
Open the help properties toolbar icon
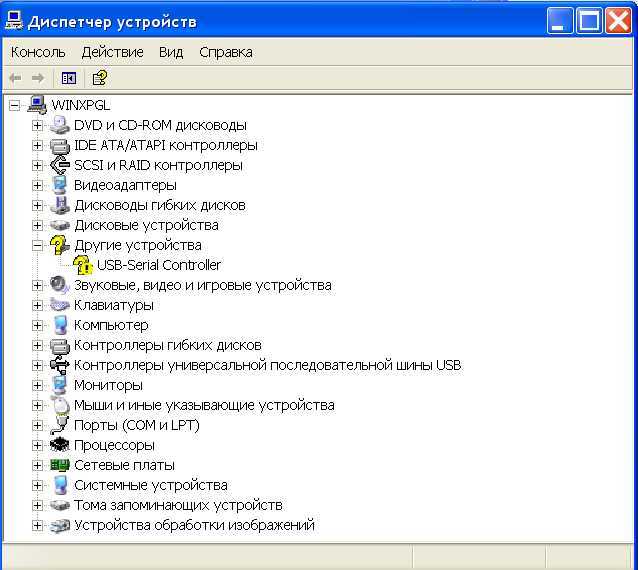100,78
